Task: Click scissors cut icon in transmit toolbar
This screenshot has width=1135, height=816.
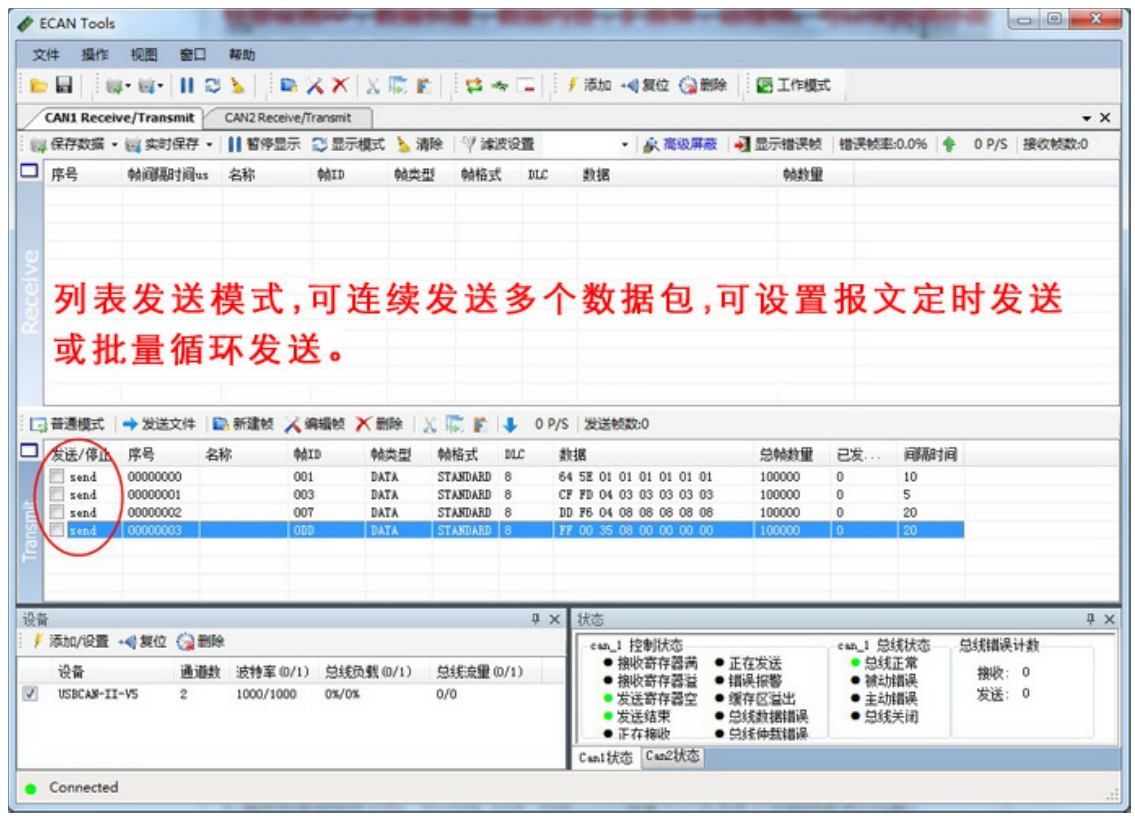Action: pyautogui.click(x=430, y=424)
